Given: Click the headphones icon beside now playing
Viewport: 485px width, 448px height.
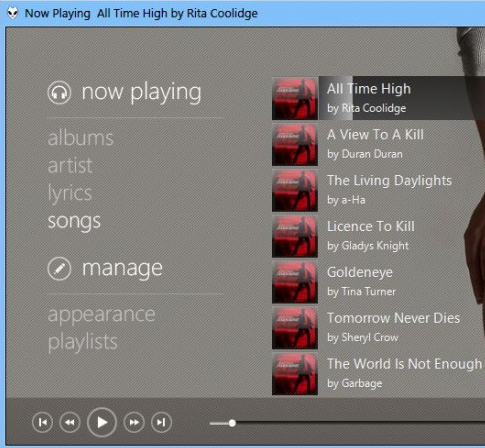Looking at the screenshot, I should coord(59,93).
